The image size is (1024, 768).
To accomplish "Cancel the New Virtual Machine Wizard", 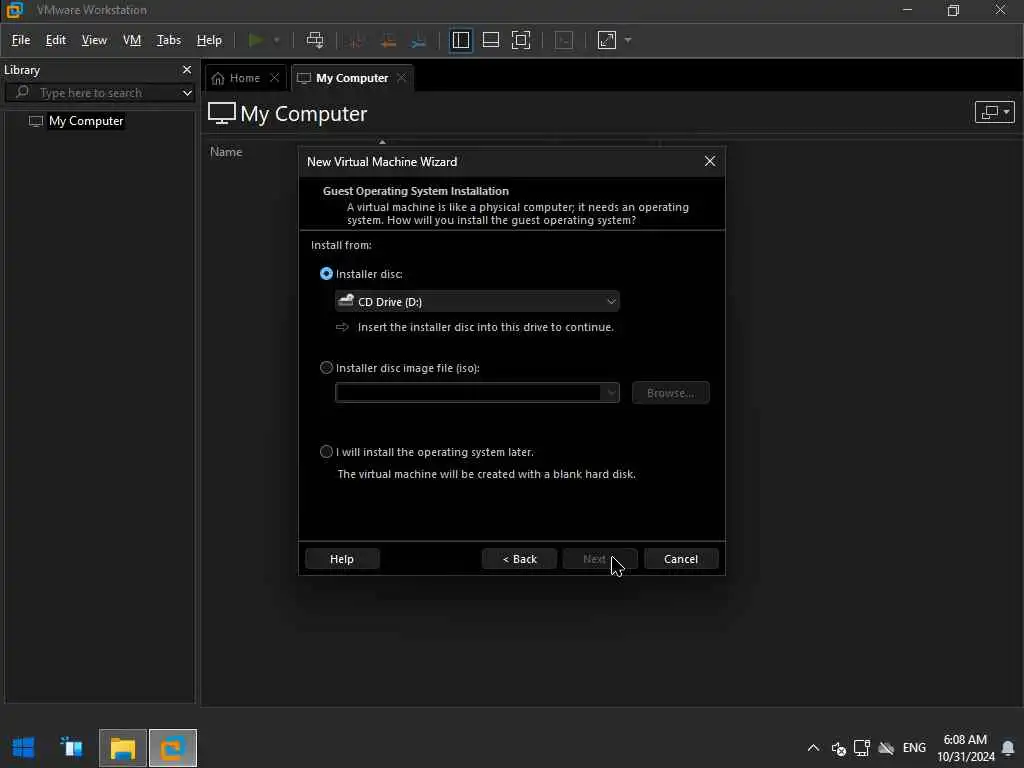I will (x=680, y=559).
